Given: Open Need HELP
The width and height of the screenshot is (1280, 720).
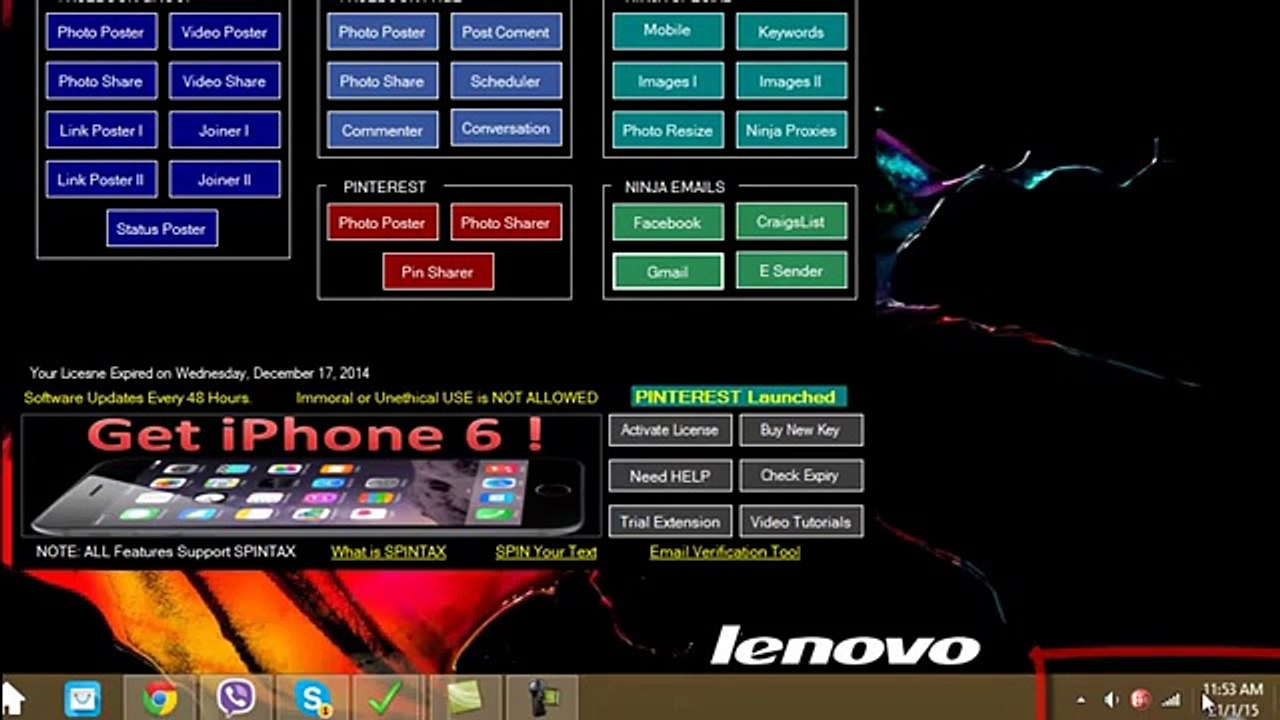Looking at the screenshot, I should pyautogui.click(x=670, y=476).
